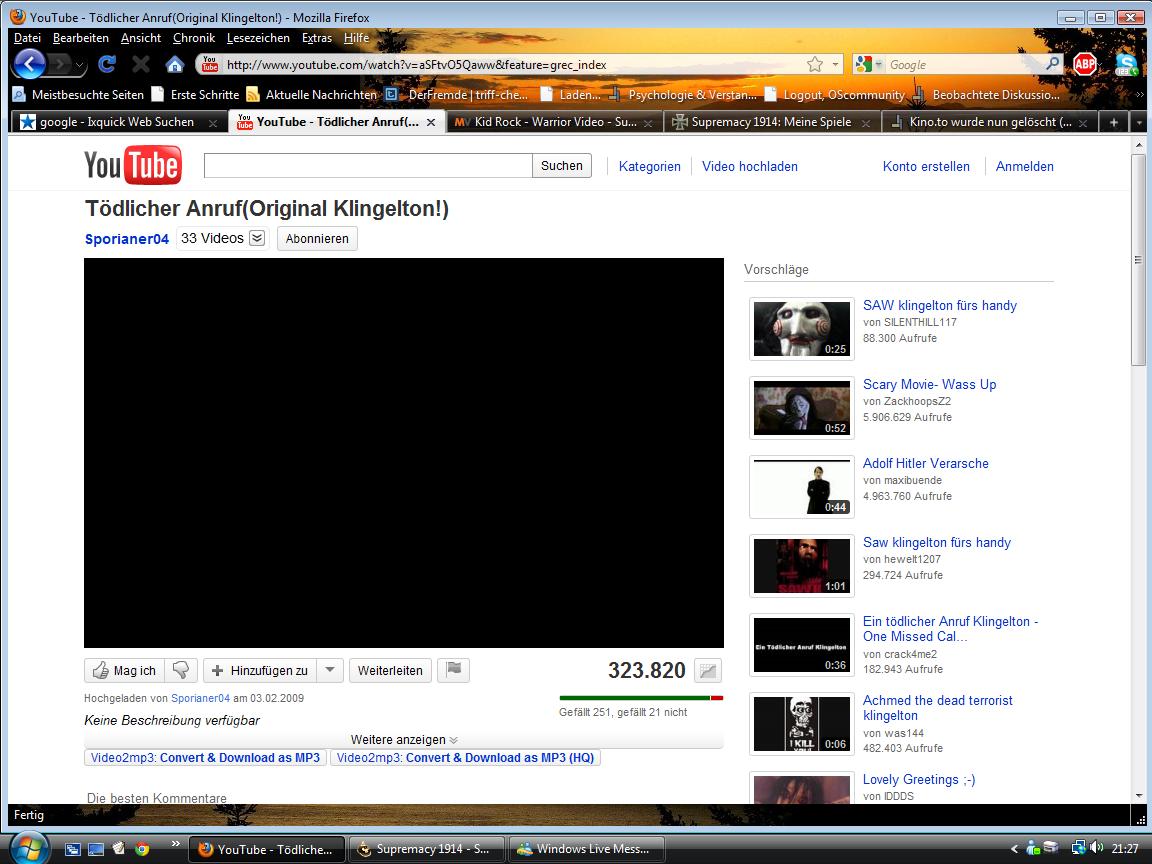Open the Hilfe menu
The height and width of the screenshot is (864, 1152).
[356, 37]
